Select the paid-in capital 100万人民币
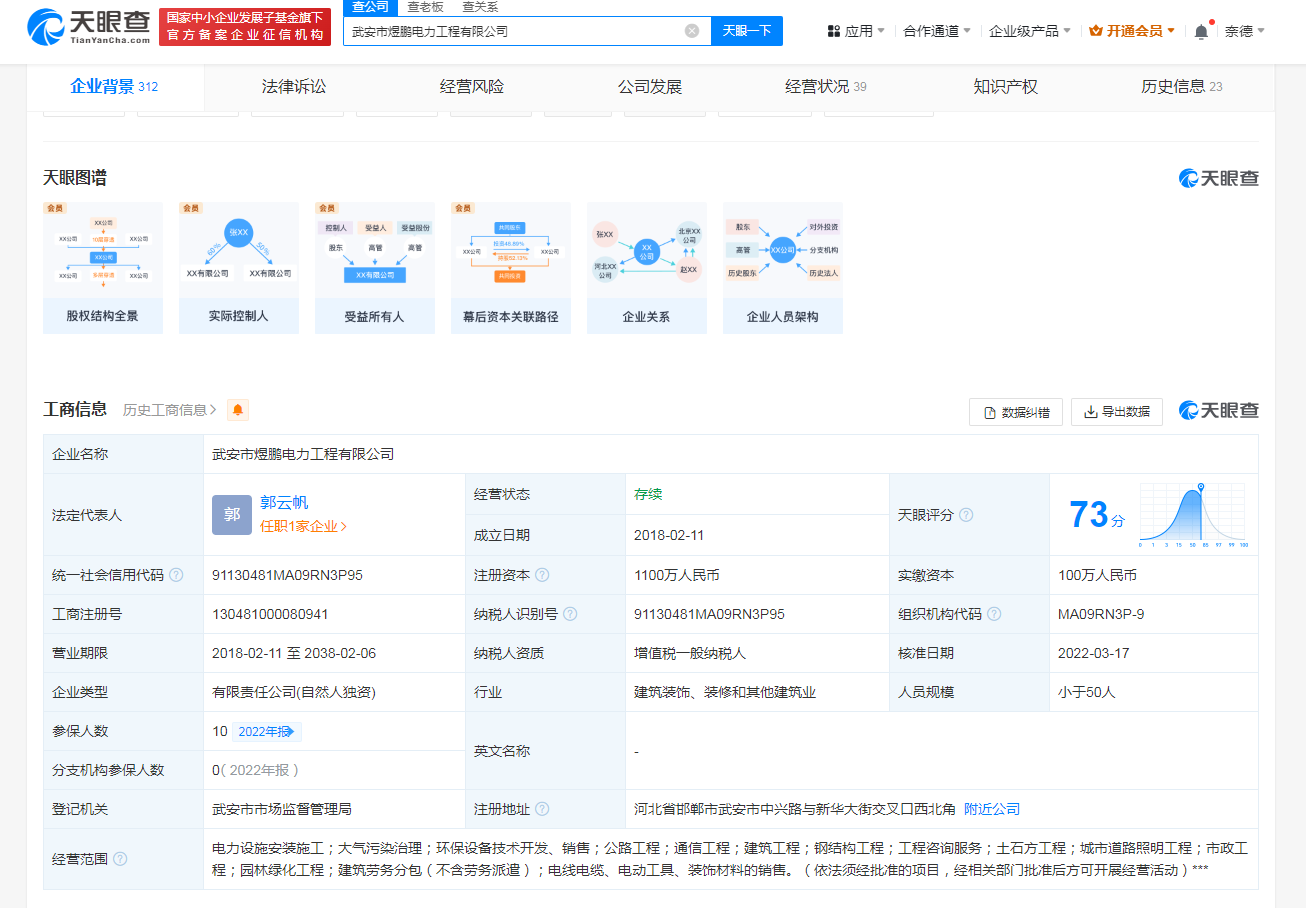 pos(1097,575)
